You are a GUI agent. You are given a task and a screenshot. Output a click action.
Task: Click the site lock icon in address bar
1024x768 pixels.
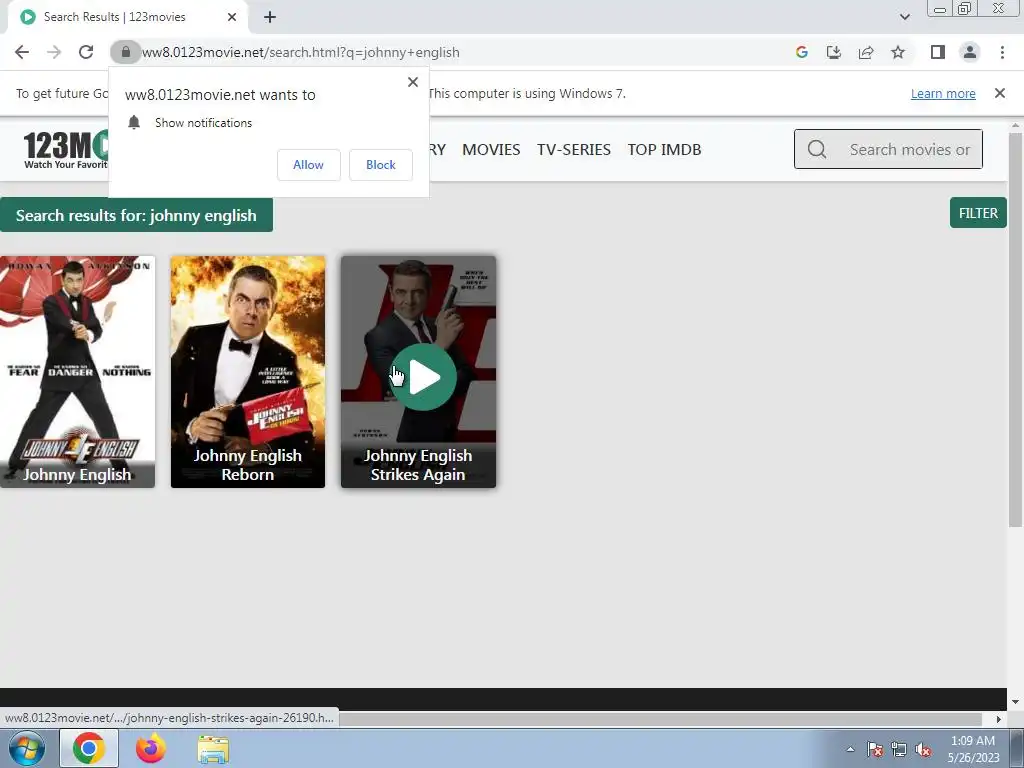tap(125, 52)
